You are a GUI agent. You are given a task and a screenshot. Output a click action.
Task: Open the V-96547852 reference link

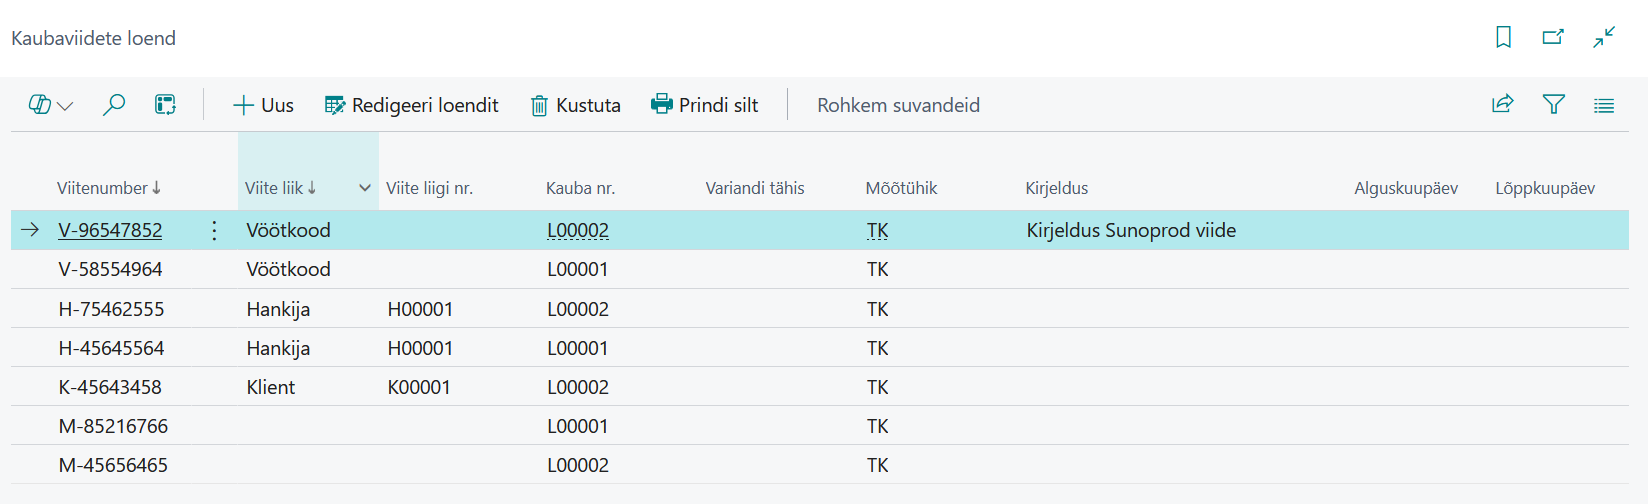pyautogui.click(x=110, y=230)
